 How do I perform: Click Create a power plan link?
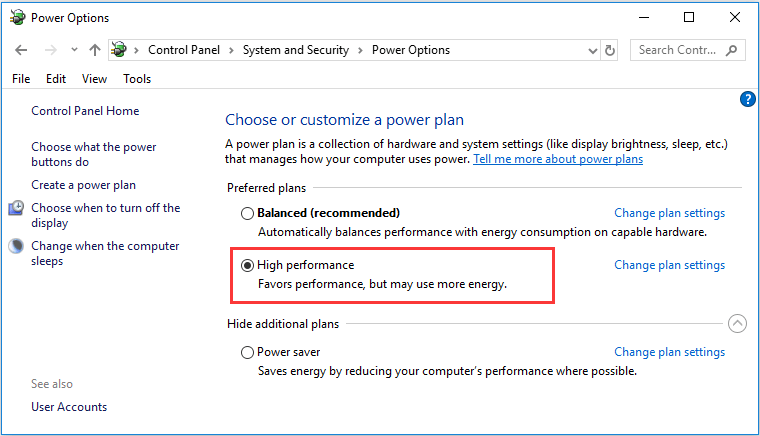(x=83, y=185)
